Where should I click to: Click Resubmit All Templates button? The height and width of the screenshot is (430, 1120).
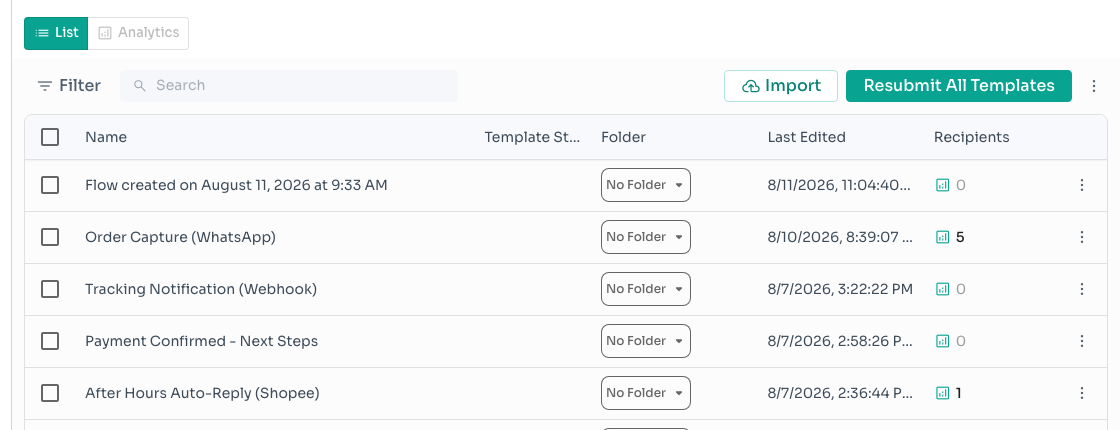[x=959, y=86]
